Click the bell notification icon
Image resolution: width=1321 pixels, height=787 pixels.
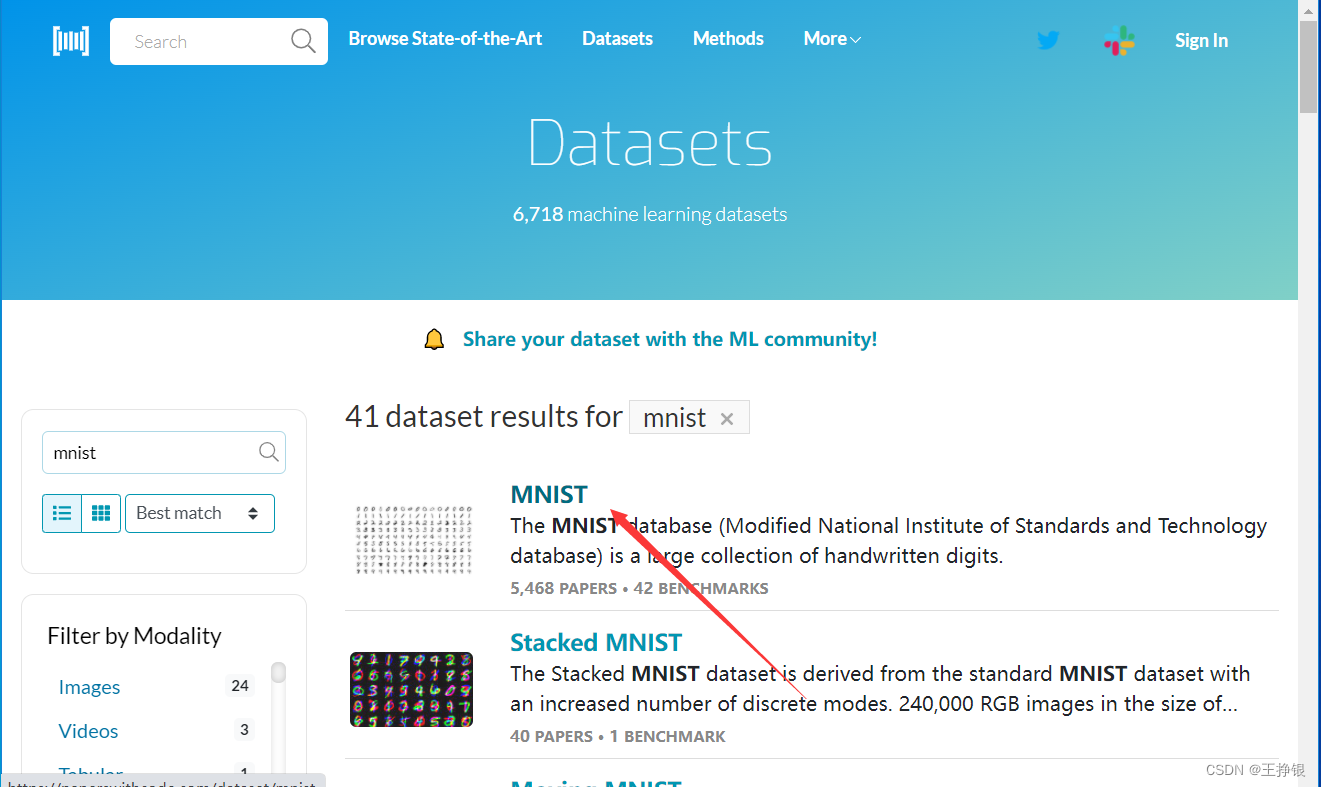tap(434, 340)
